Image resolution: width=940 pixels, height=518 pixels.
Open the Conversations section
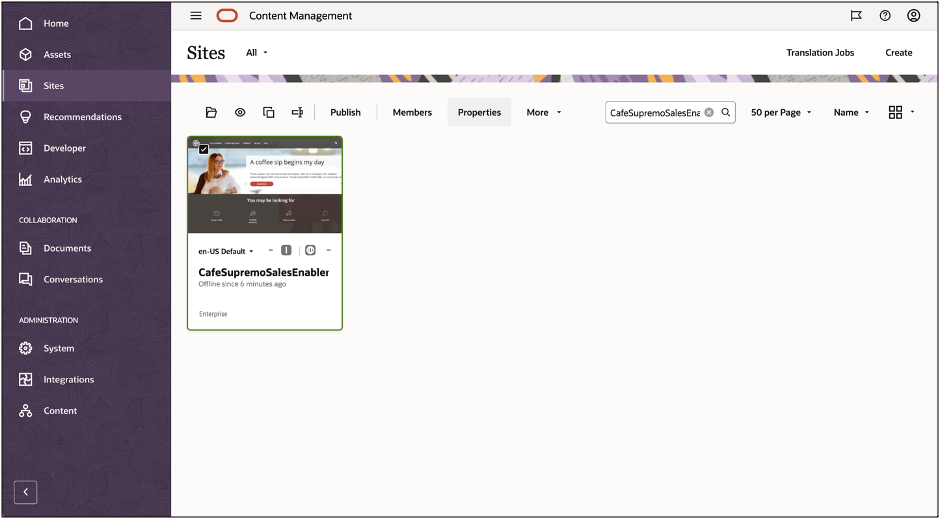[x=86, y=279]
